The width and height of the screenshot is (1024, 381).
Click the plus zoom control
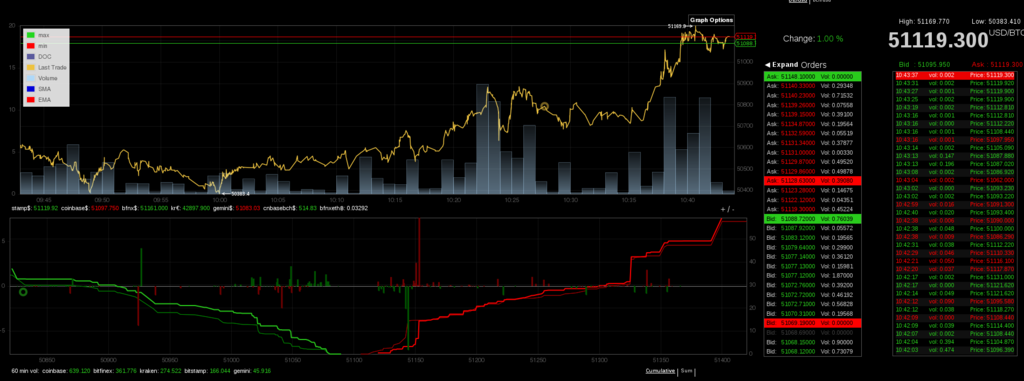[723, 209]
